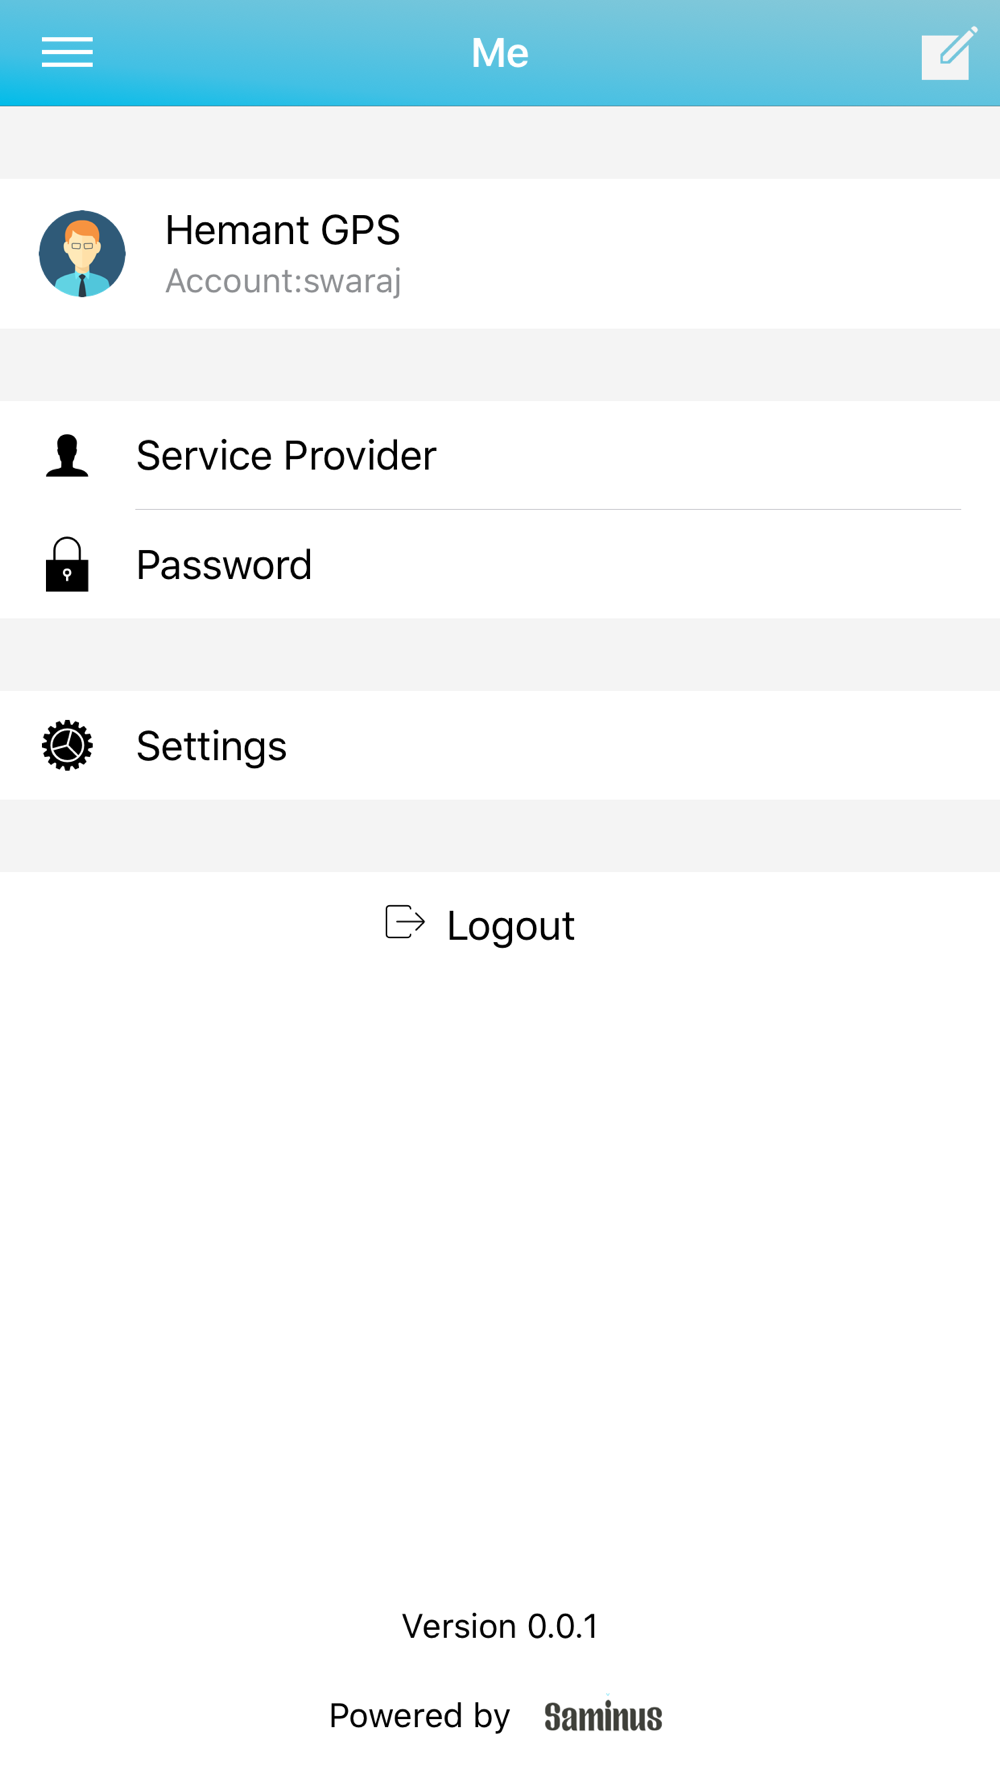This screenshot has height=1778, width=1000.
Task: Select the profile row for Hemant GPS
Action: (500, 253)
